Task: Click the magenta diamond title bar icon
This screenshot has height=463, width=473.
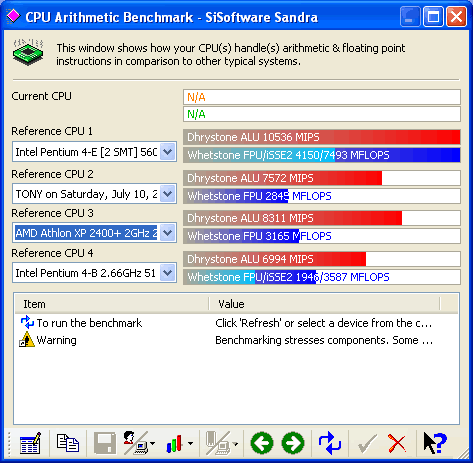Action: point(13,16)
